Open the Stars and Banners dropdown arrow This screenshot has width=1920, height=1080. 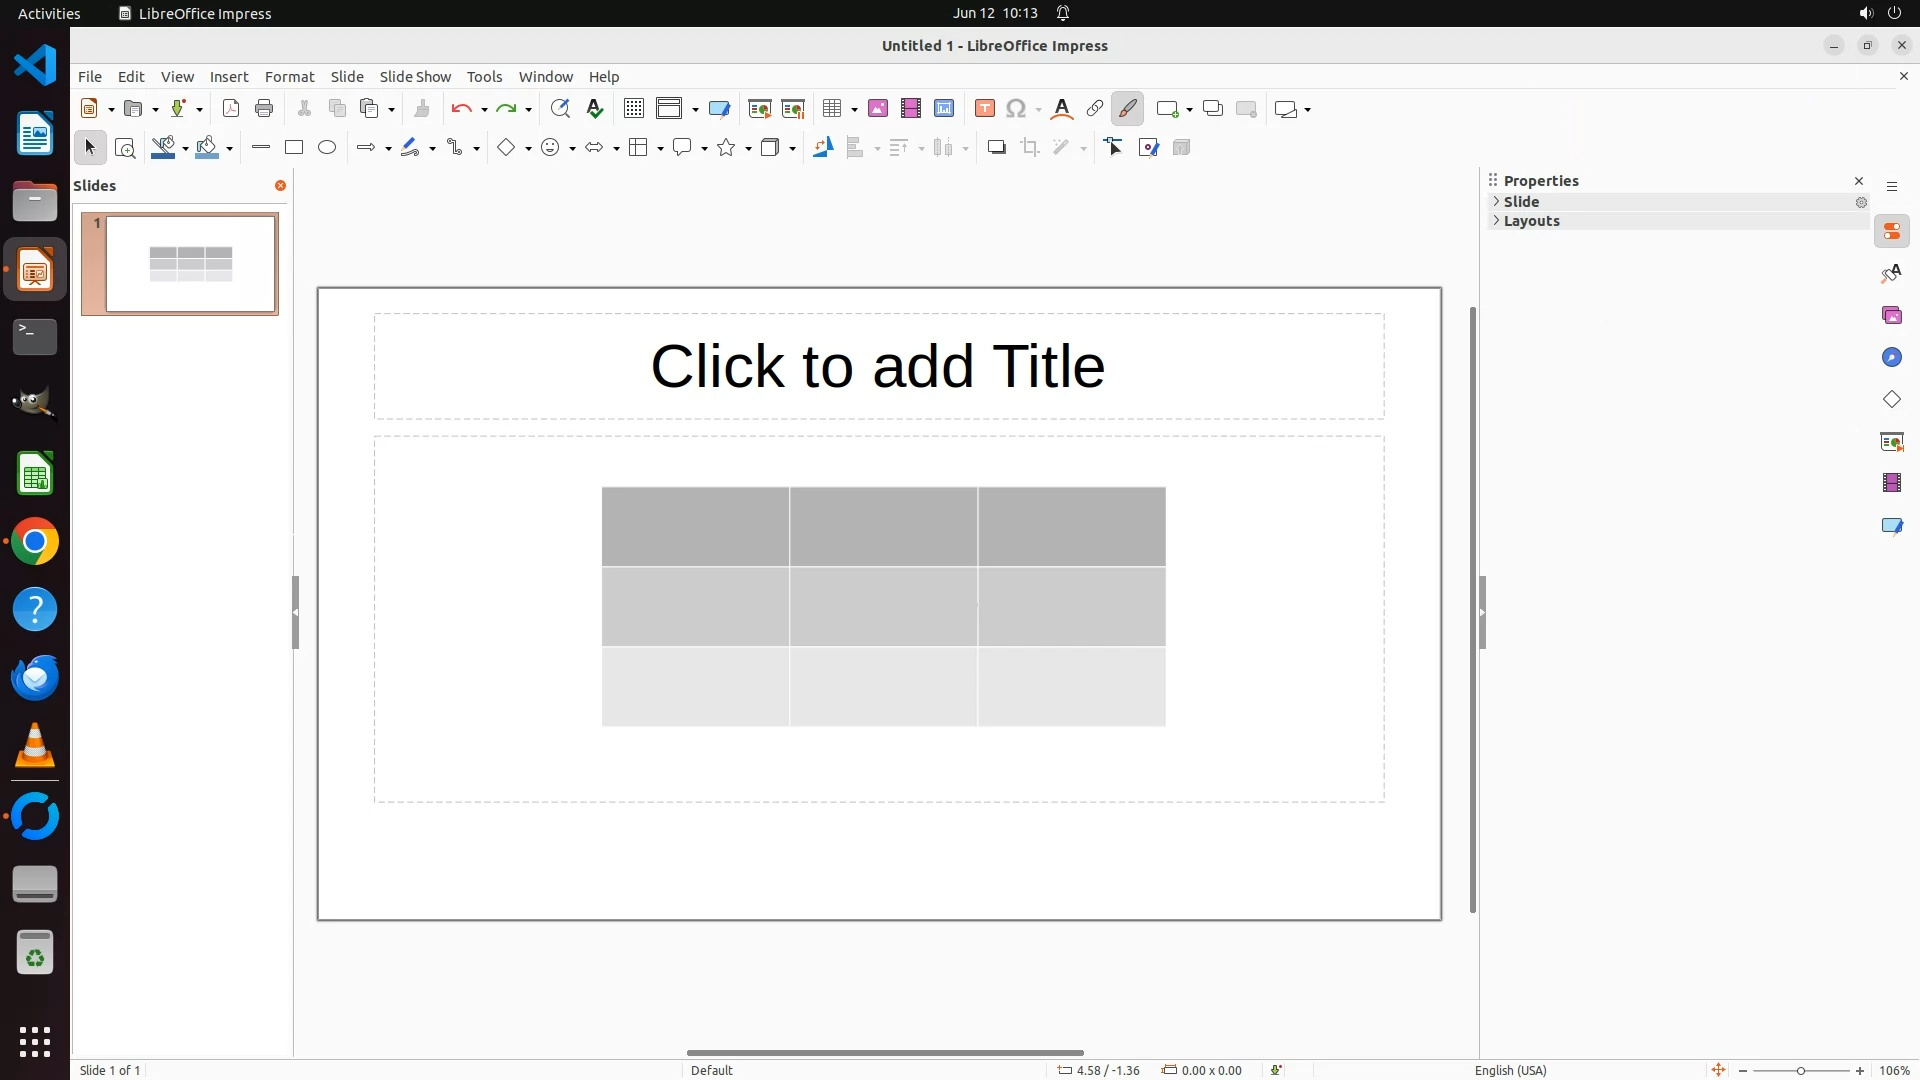748,149
